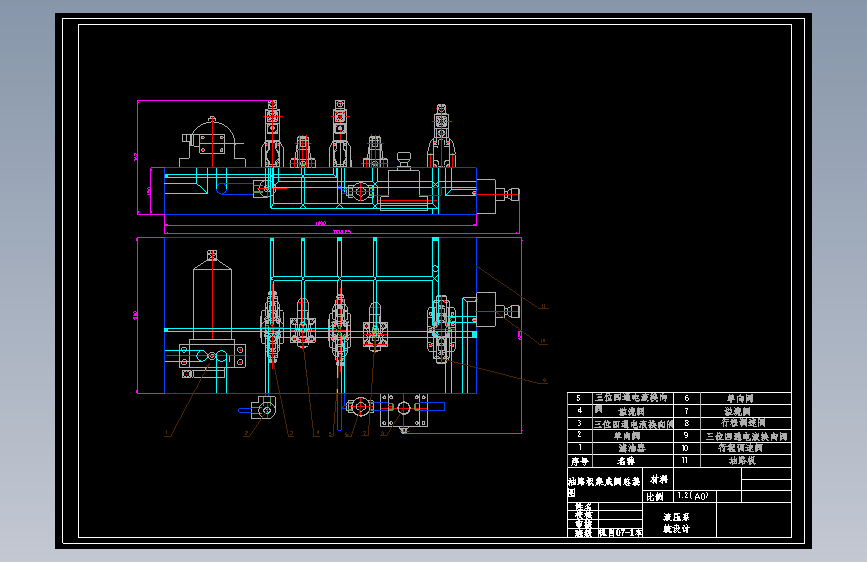Click "三位四通电液换向" in row 5
The width and height of the screenshot is (867, 562).
(631, 398)
